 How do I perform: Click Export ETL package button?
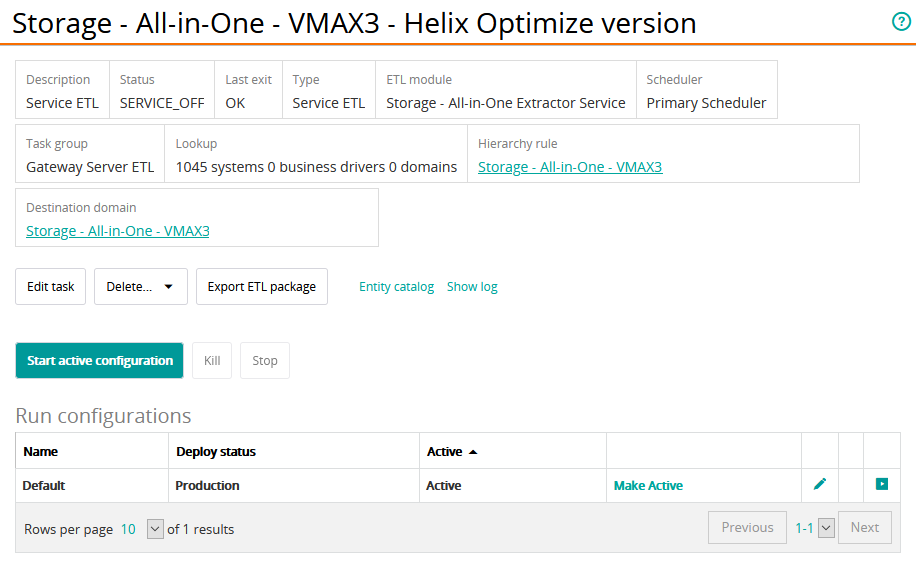click(x=261, y=287)
